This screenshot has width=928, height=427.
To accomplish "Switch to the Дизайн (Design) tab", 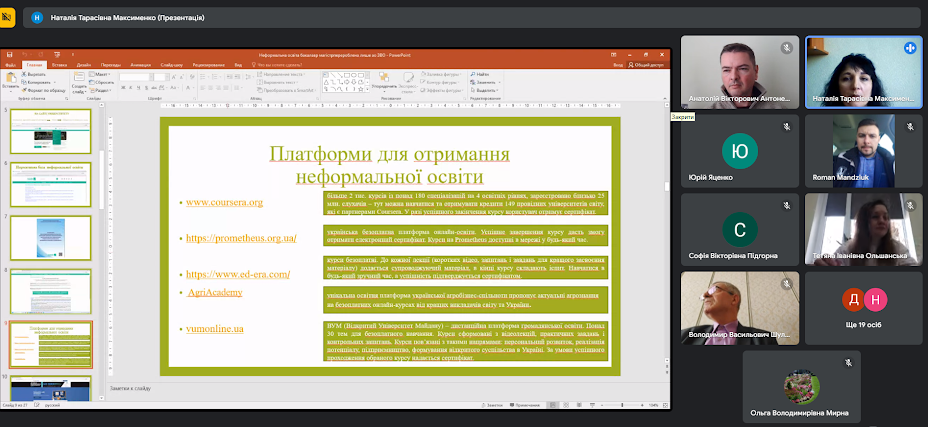I will (84, 65).
